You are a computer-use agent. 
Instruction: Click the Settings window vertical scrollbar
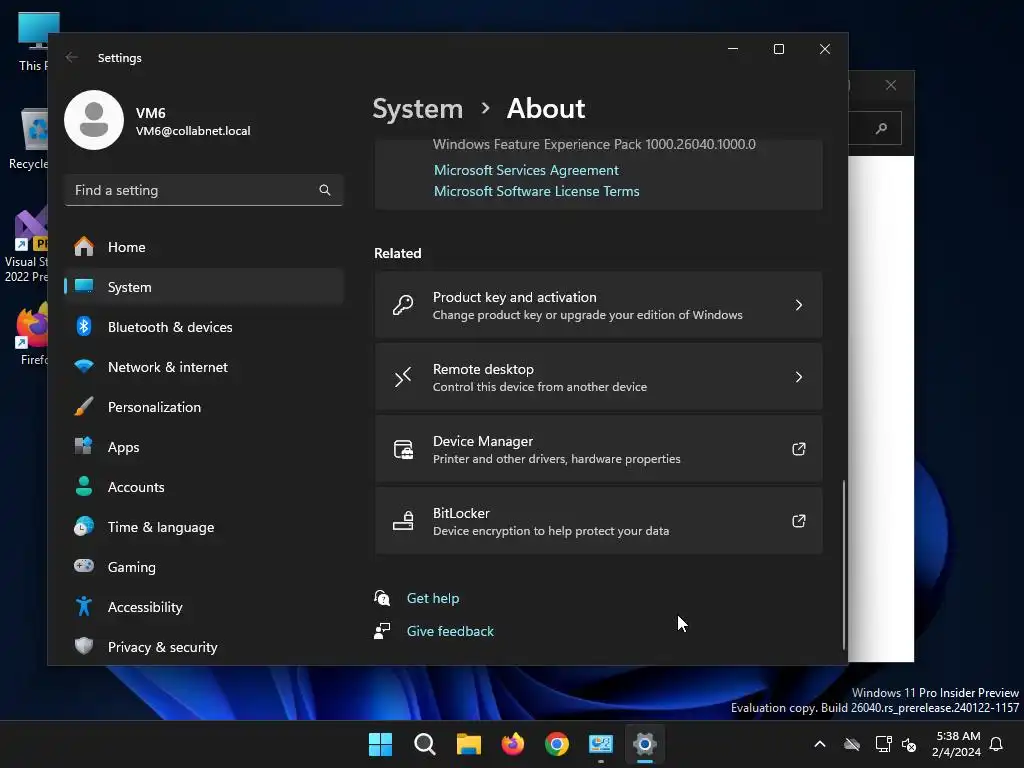point(844,565)
